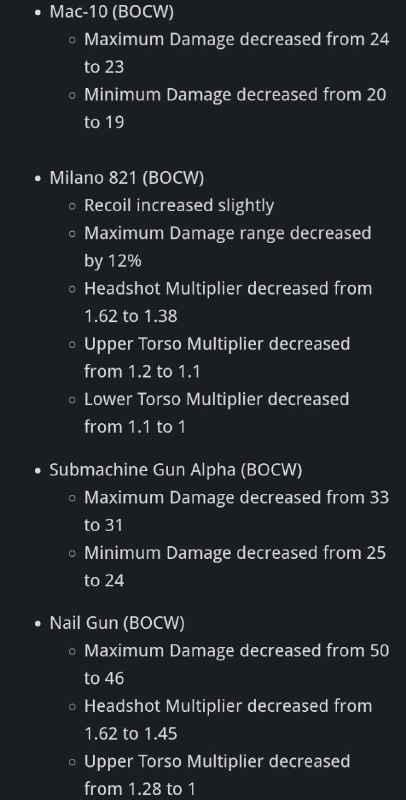Viewport: 406px width, 800px height.
Task: Click Upper Torso Multiplier 1.28 to 1
Action: pyautogui.click(x=217, y=775)
